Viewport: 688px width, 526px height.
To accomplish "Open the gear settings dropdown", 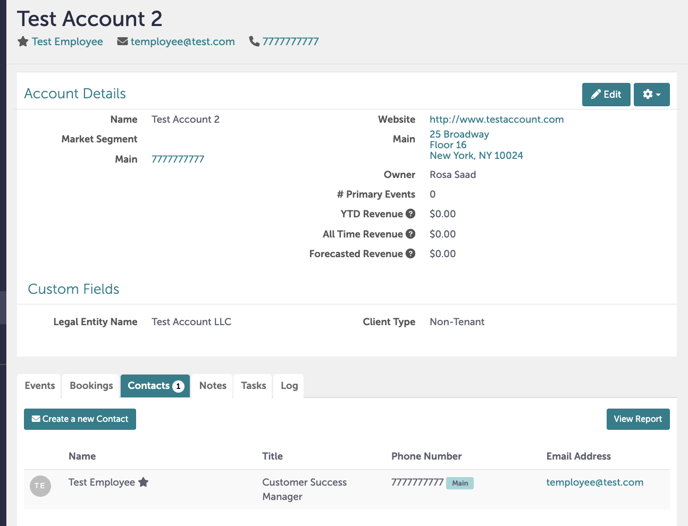I will click(651, 94).
